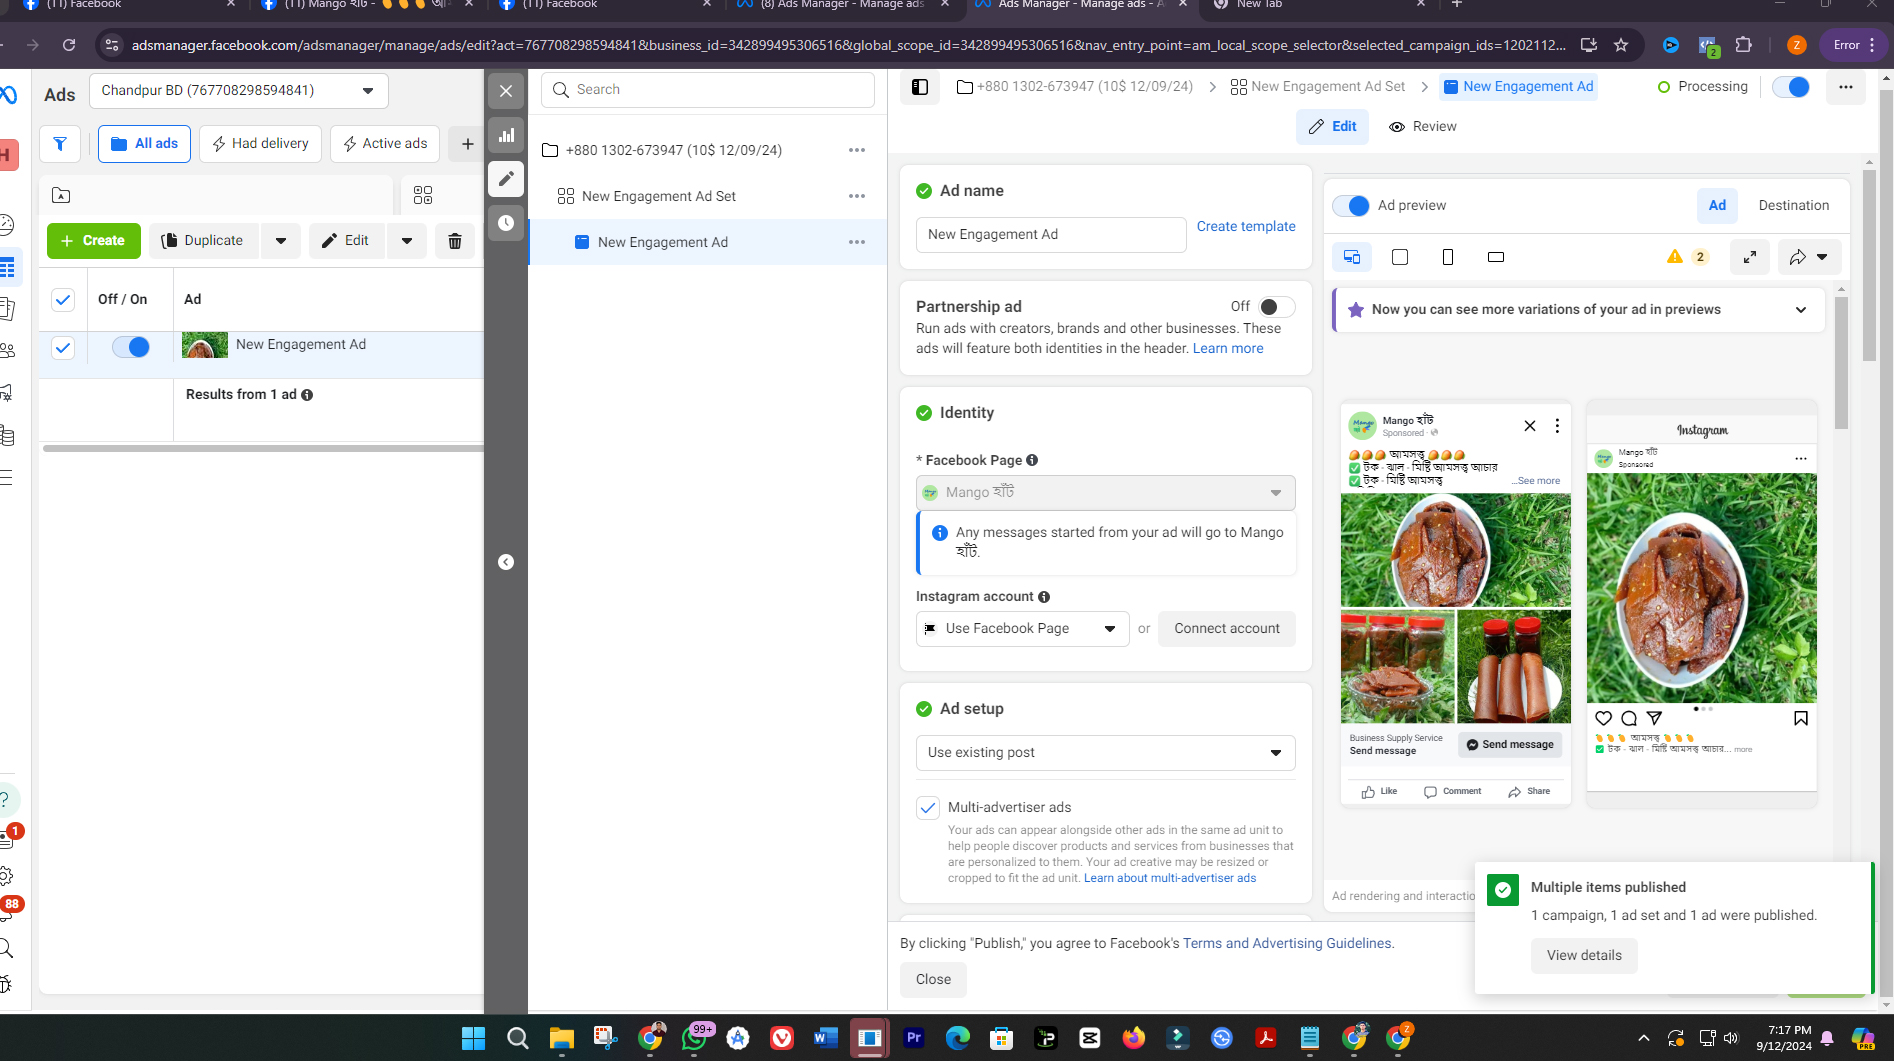Select the horizontal banner preview icon
Viewport: 1894px width, 1061px height.
(x=1496, y=257)
